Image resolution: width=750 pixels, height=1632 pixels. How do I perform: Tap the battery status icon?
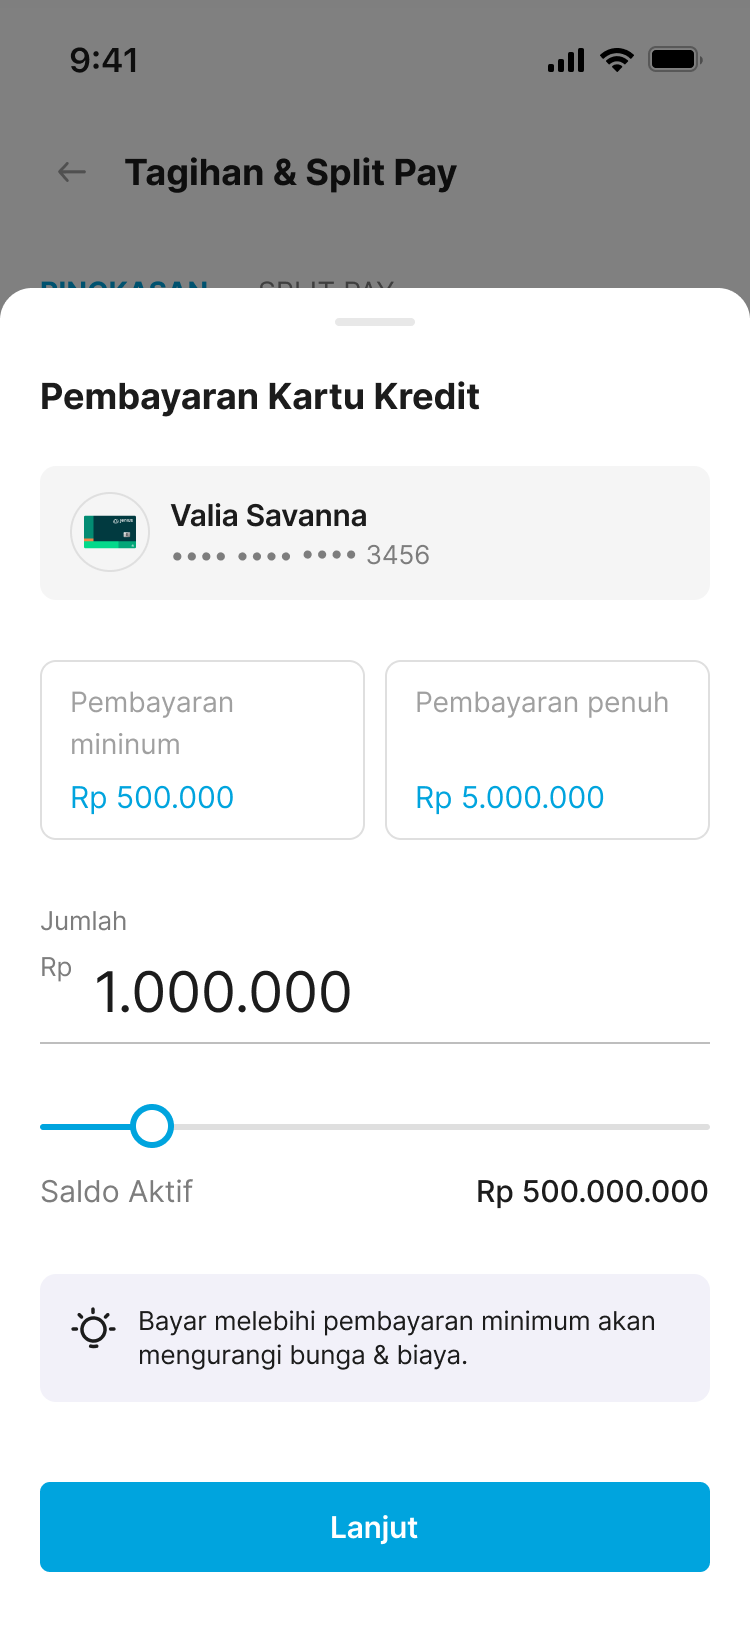tap(675, 60)
